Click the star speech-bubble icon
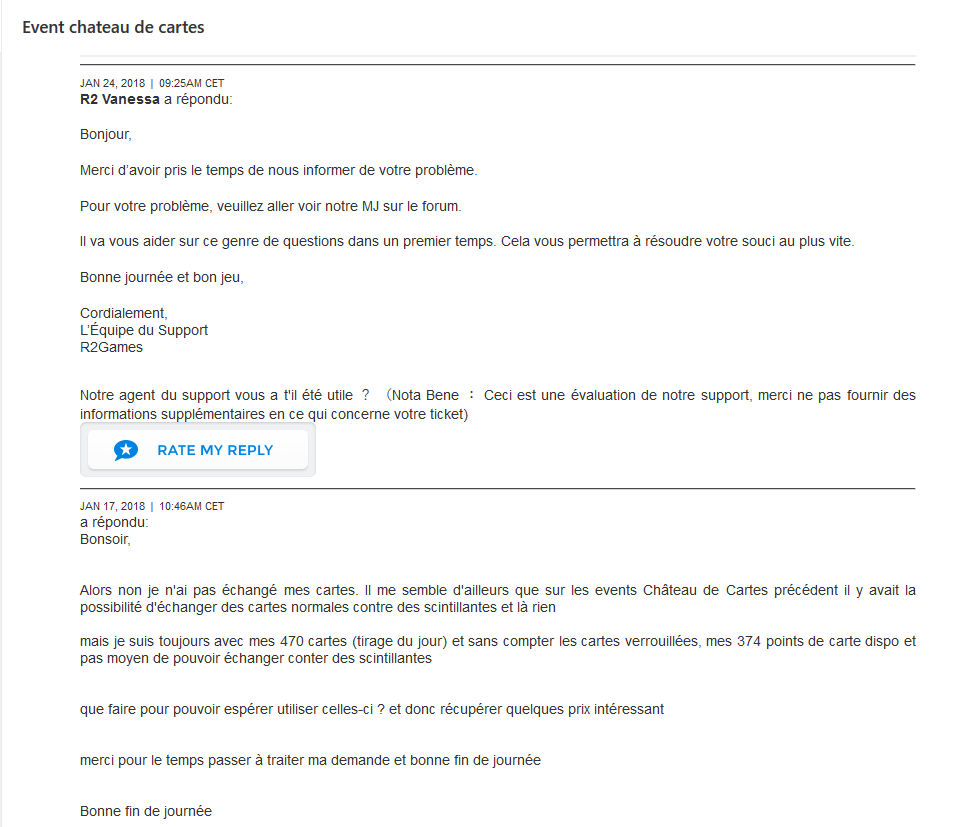Image resolution: width=960 pixels, height=827 pixels. click(x=125, y=450)
